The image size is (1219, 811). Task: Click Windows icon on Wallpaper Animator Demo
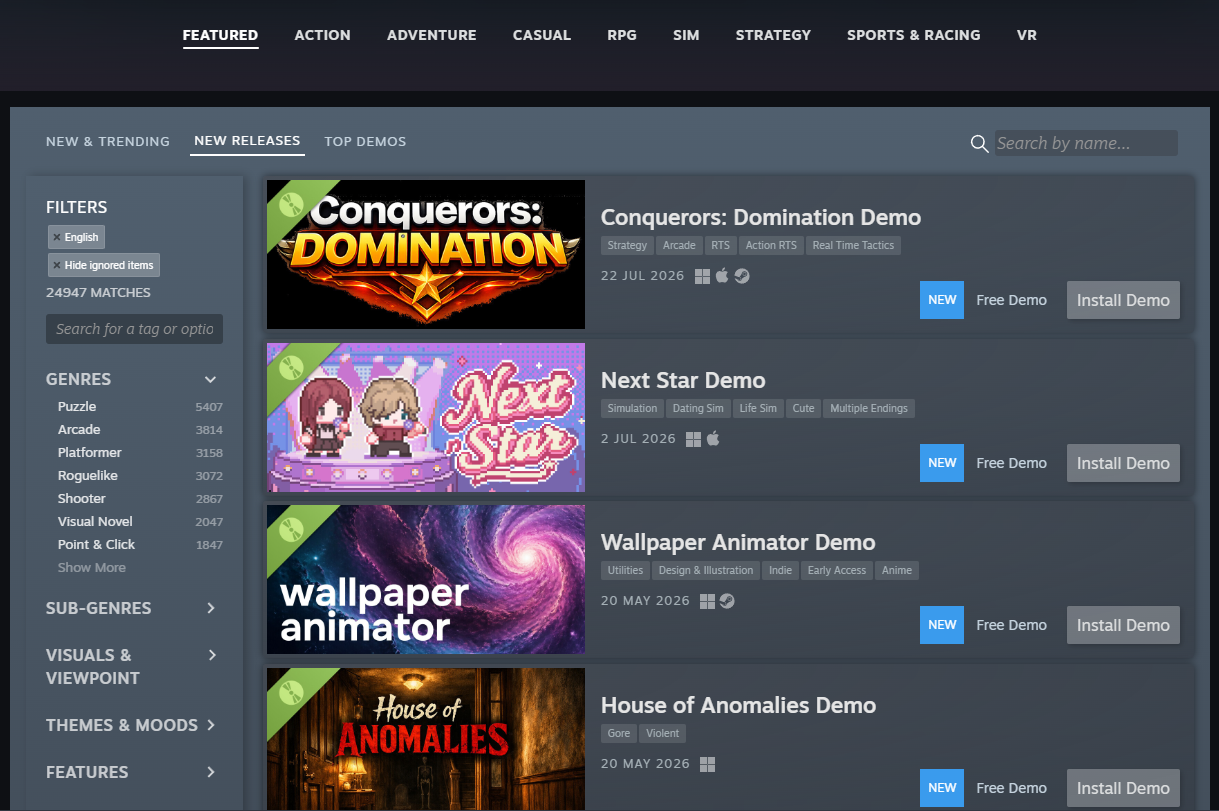coord(707,601)
